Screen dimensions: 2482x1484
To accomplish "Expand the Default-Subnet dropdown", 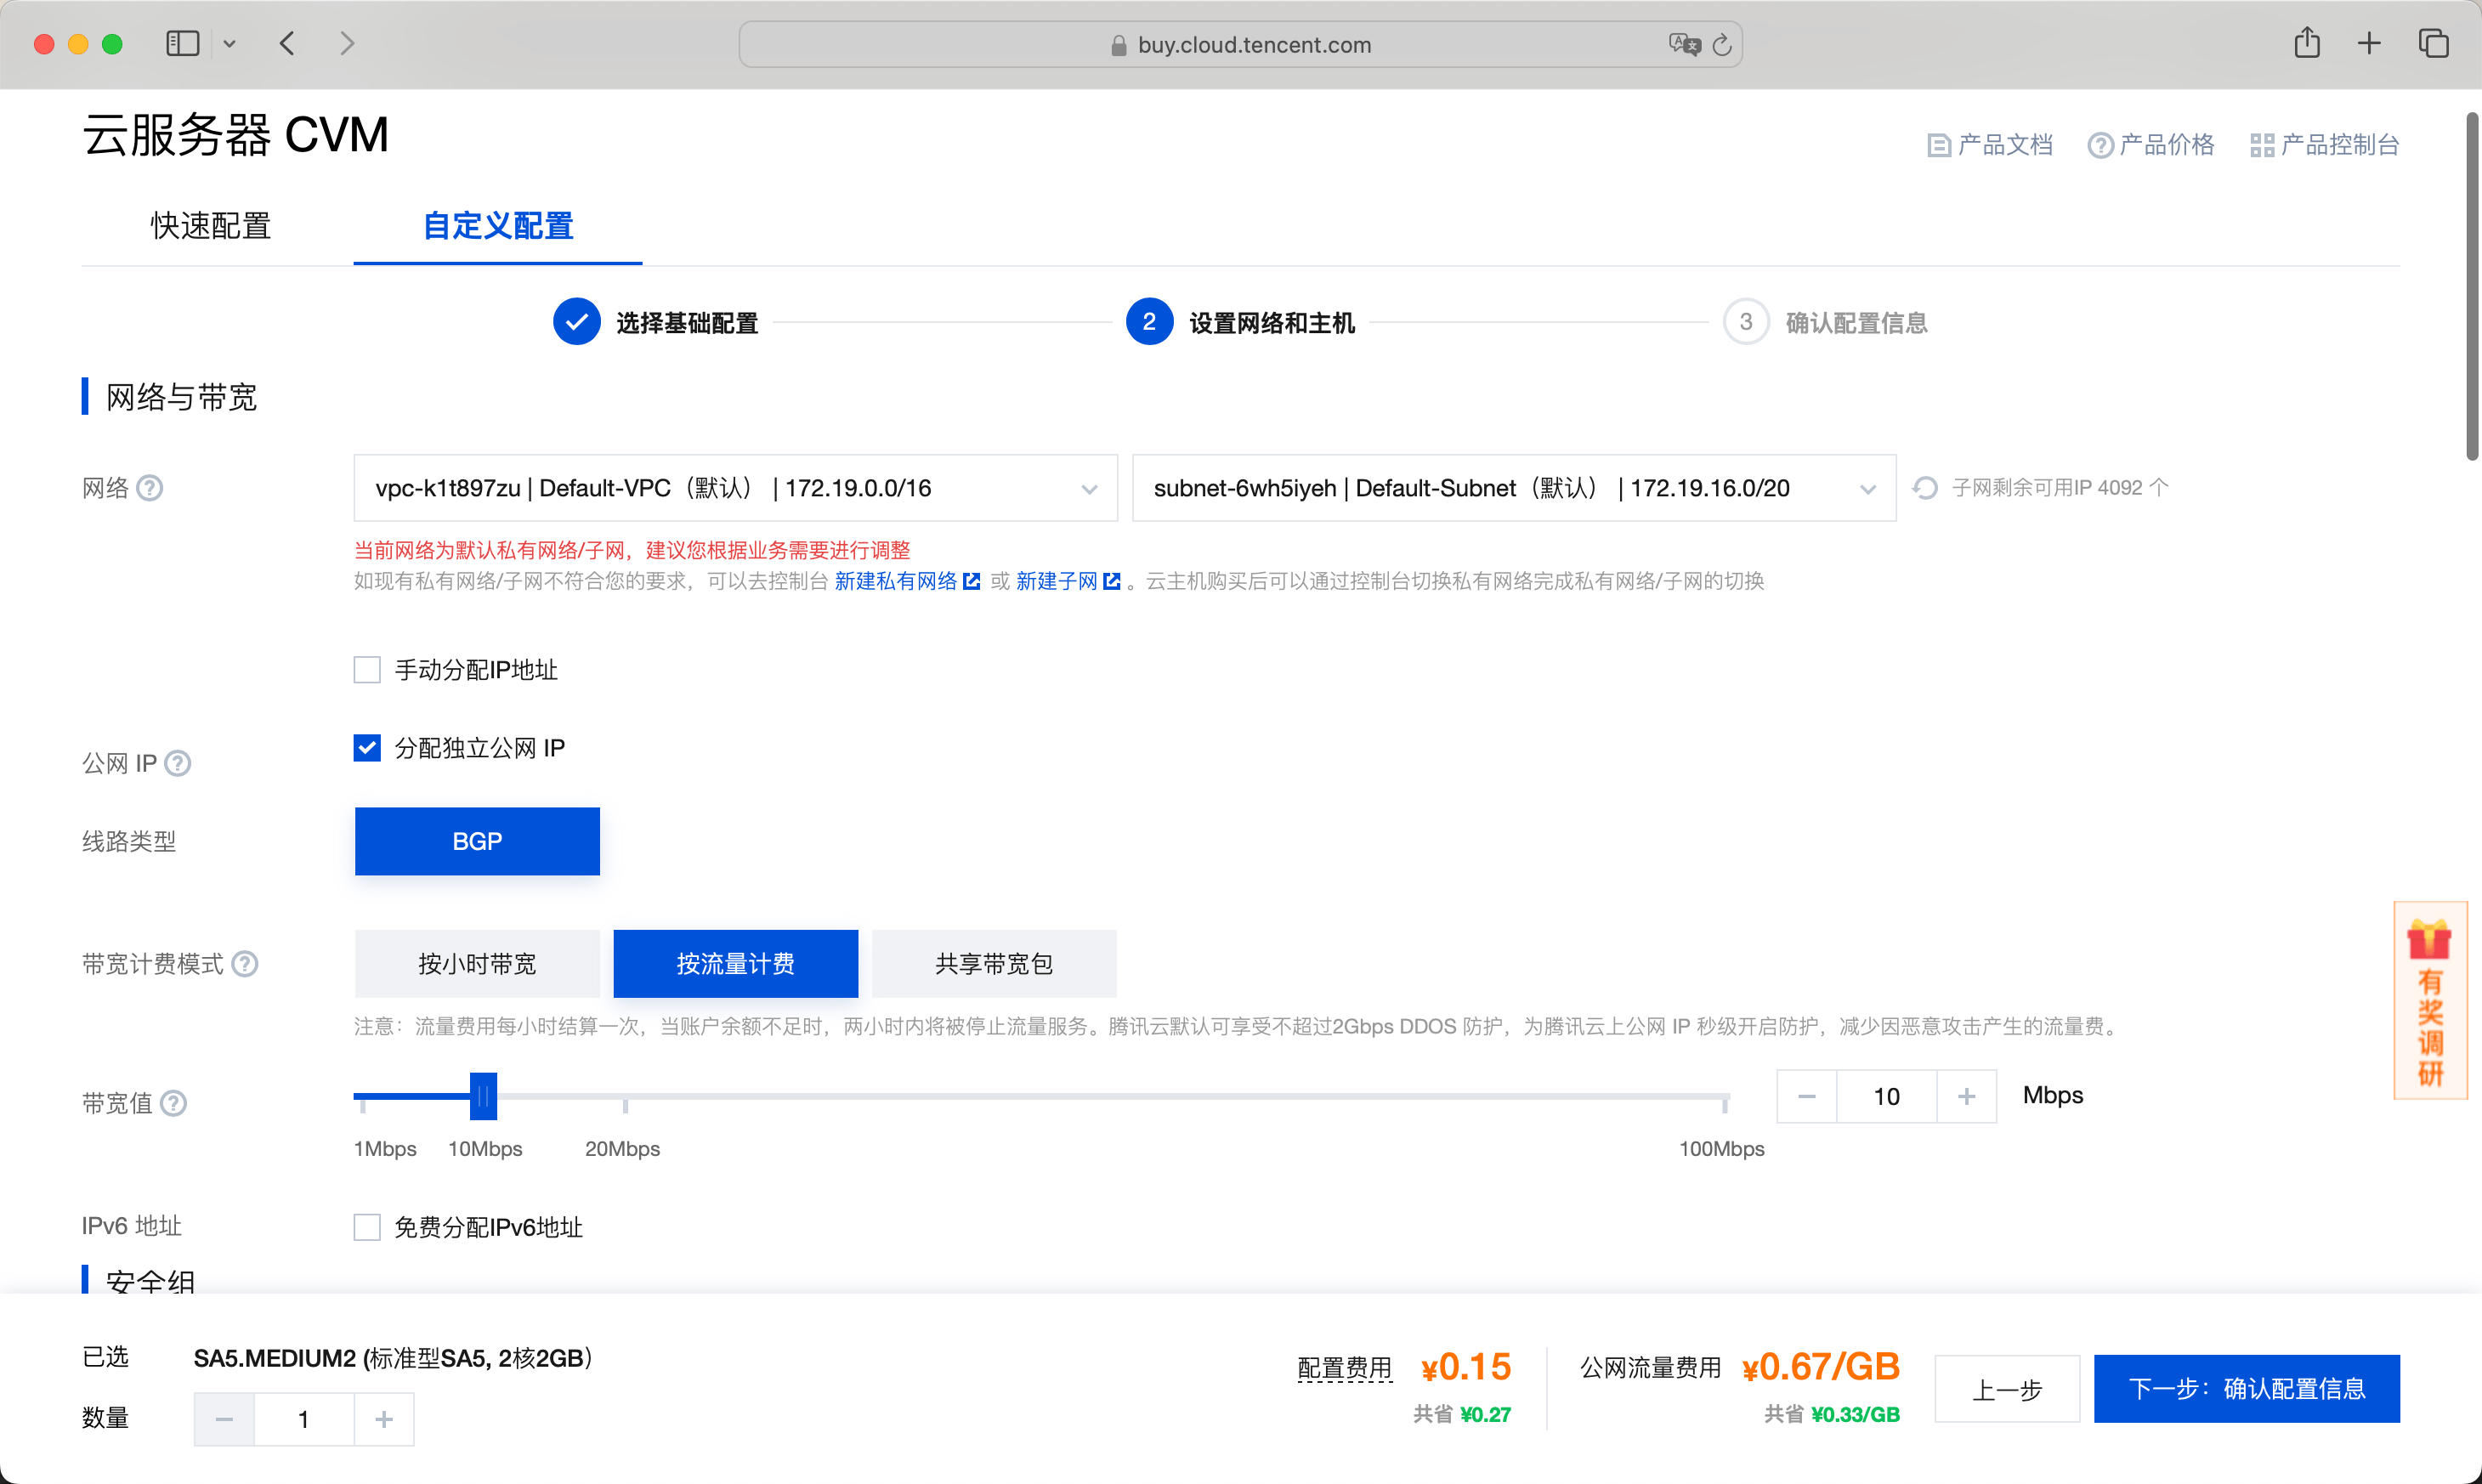I will click(x=1513, y=488).
